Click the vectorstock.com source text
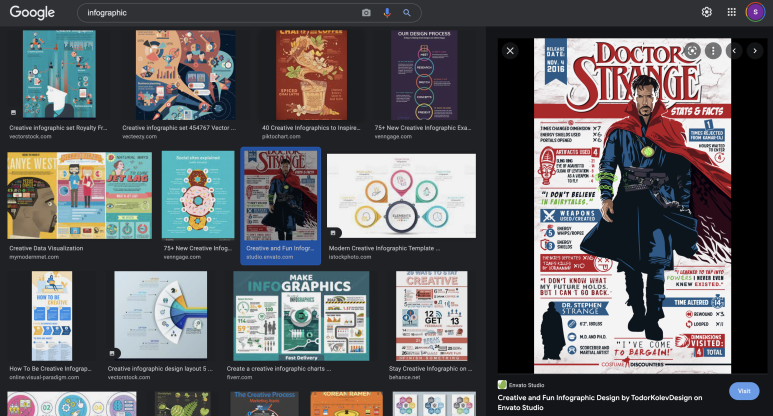 tap(30, 137)
